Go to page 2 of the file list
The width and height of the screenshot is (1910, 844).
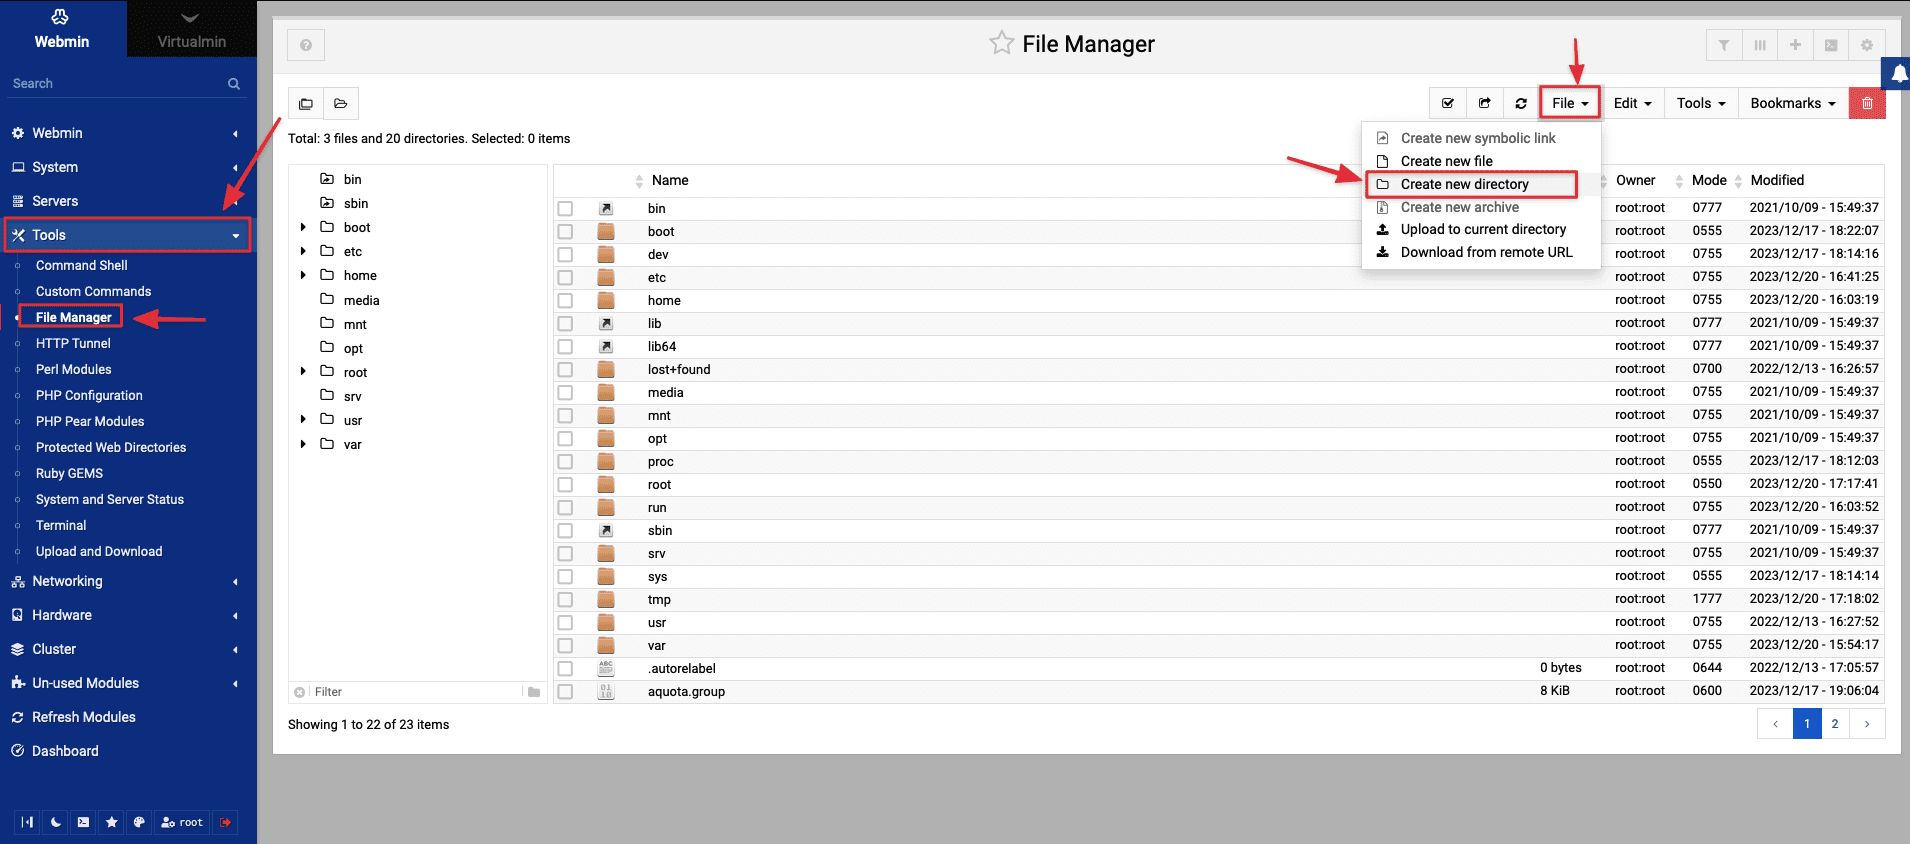1835,724
